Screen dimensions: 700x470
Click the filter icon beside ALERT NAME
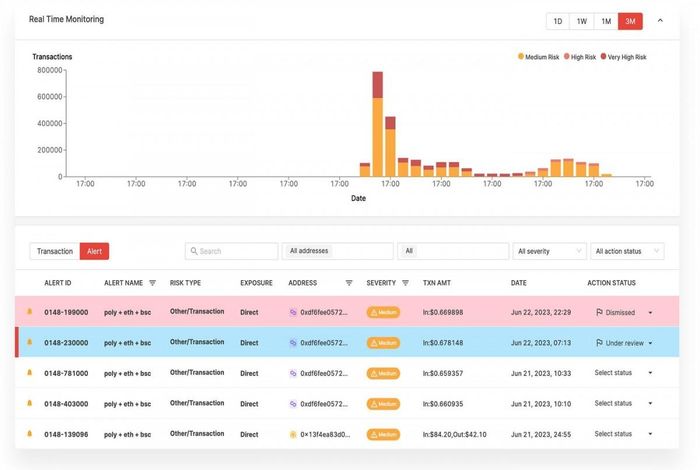pyautogui.click(x=152, y=283)
